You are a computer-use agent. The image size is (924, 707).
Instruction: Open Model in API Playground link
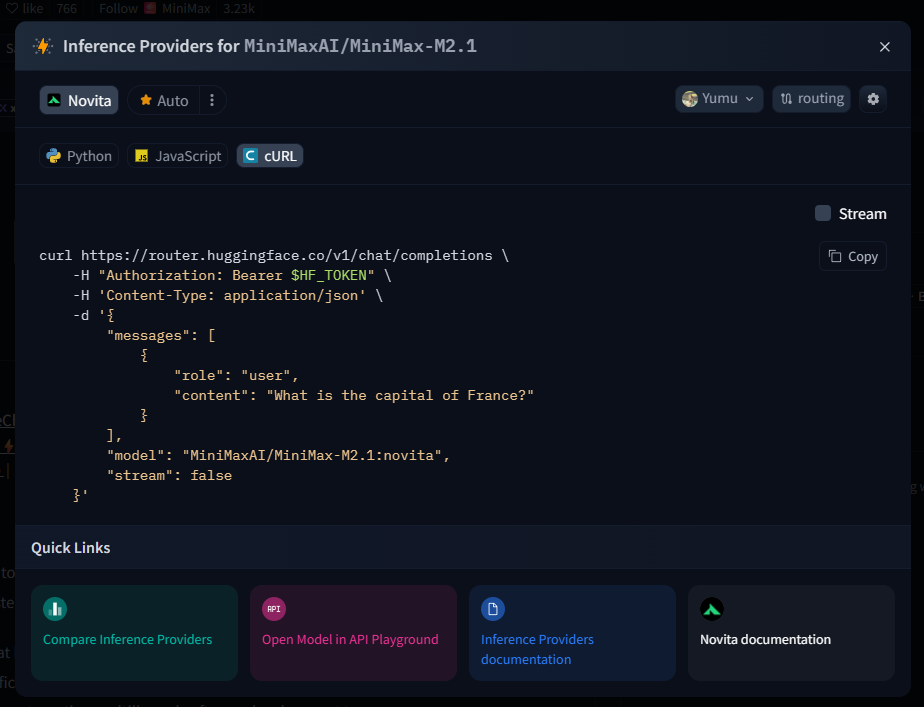[x=350, y=639]
